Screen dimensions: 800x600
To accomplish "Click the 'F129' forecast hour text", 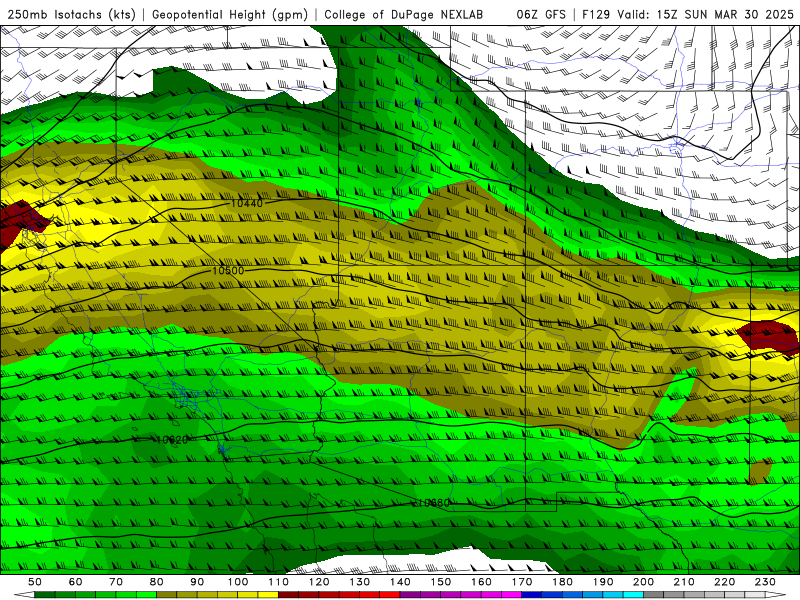I will coord(596,14).
